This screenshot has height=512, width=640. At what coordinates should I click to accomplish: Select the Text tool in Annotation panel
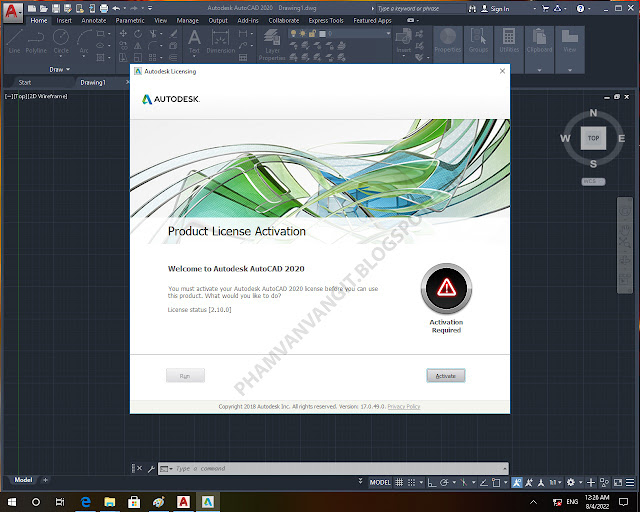coord(194,42)
